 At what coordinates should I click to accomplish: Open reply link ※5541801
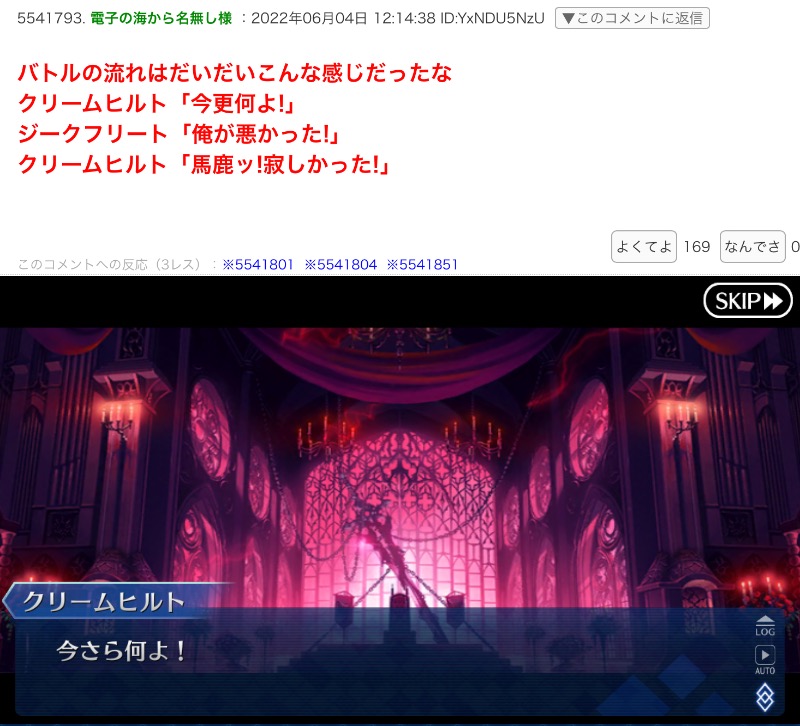coord(258,265)
